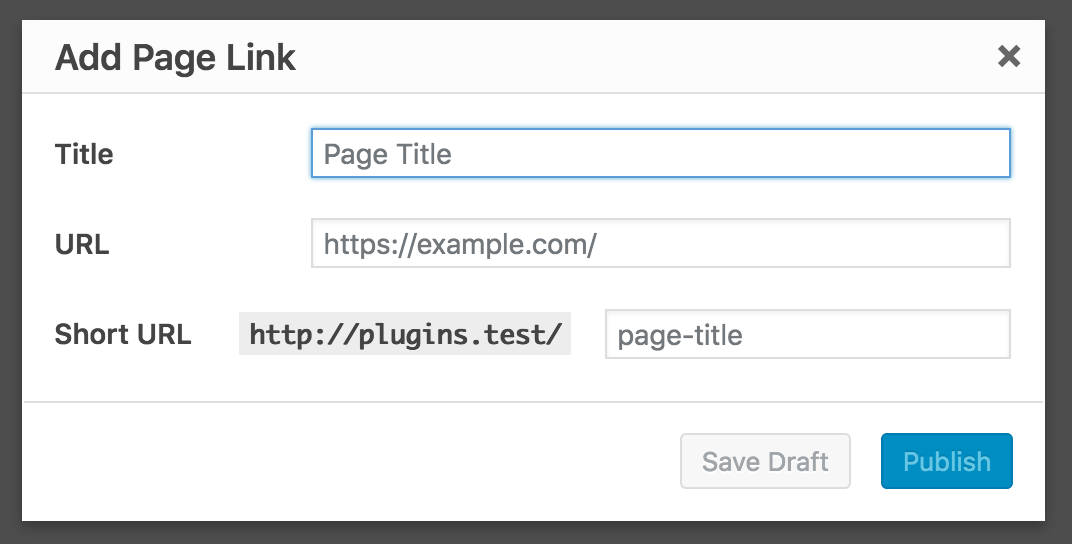This screenshot has height=544, width=1072.
Task: Place cursor in the Page Title placeholder box
Action: coord(660,154)
